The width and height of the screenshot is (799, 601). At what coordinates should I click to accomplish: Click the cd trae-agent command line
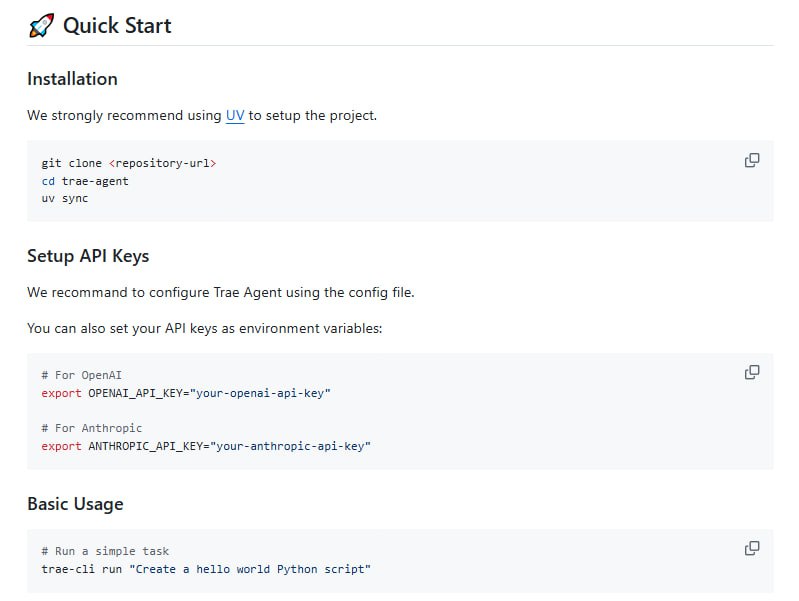tap(85, 181)
